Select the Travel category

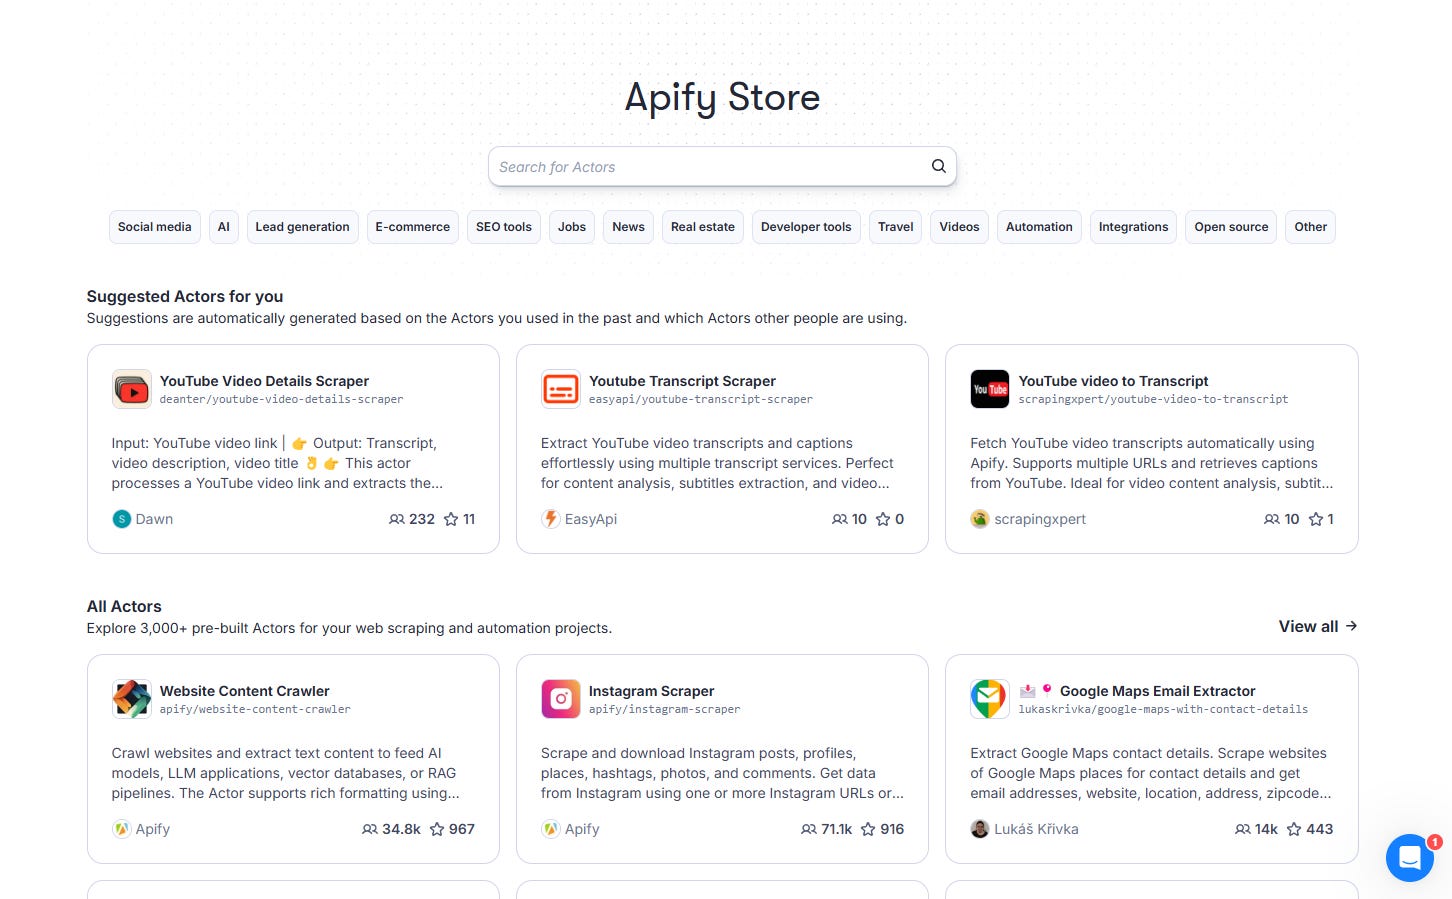(896, 227)
